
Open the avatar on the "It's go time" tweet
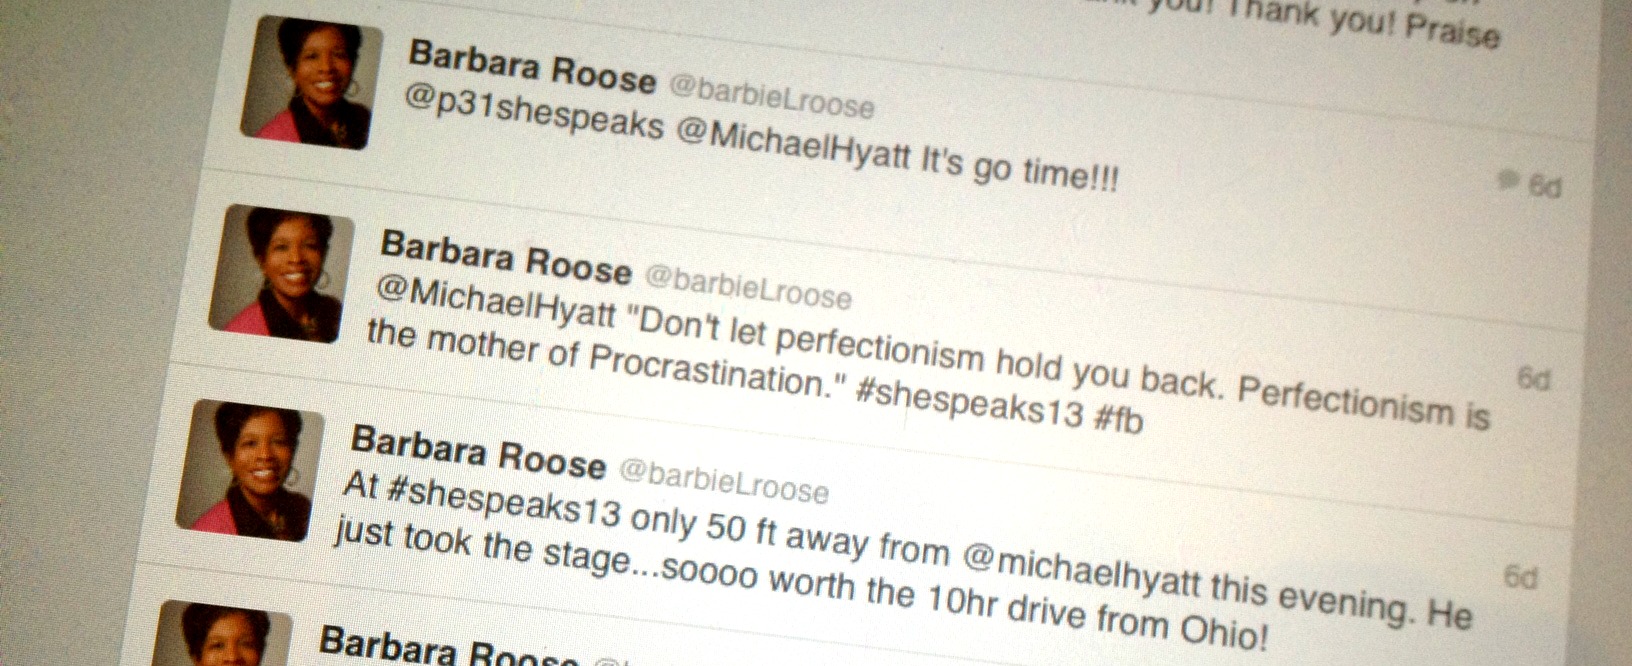[x=311, y=82]
